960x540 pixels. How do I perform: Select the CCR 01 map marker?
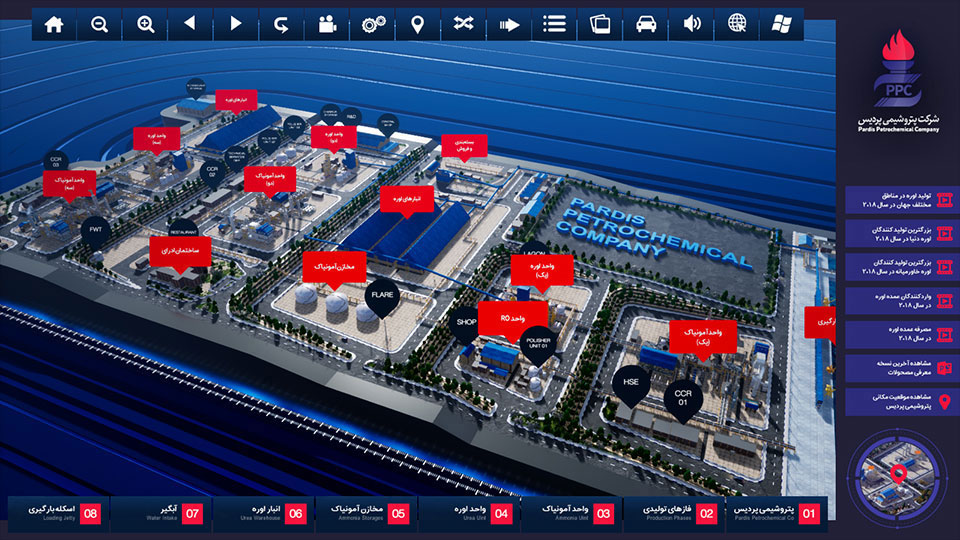683,398
